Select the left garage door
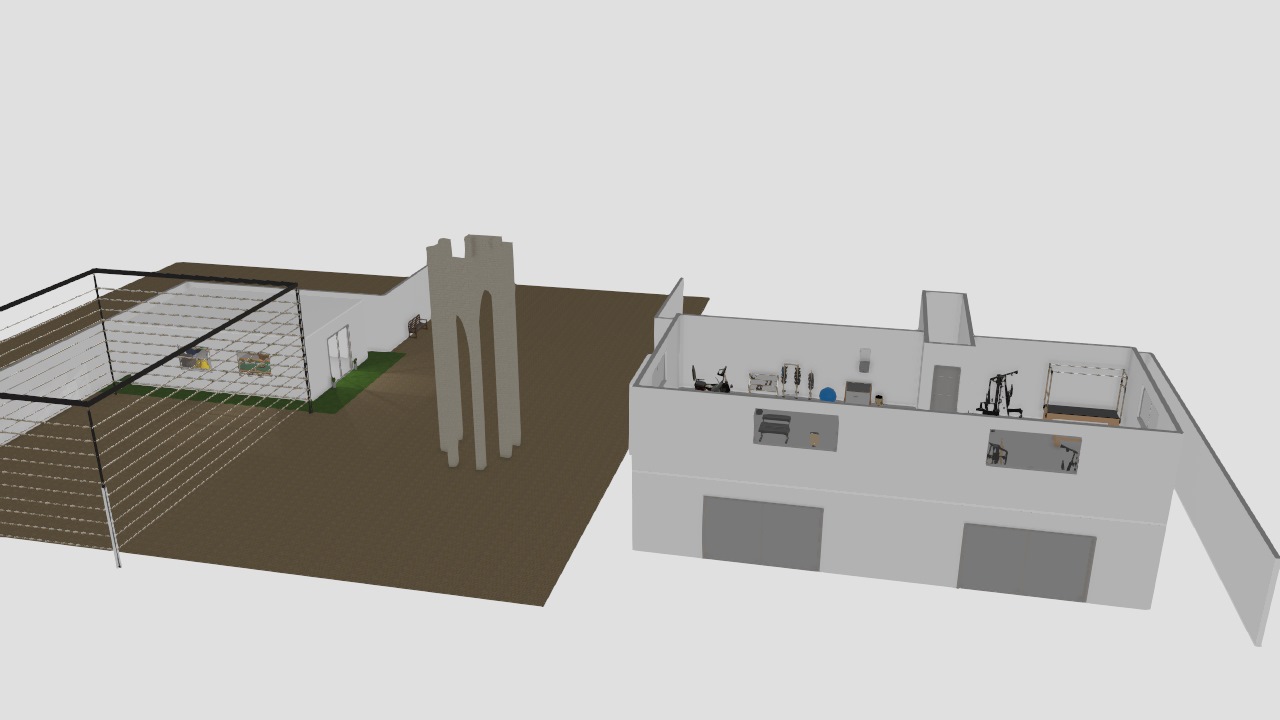This screenshot has width=1280, height=720. pos(762,534)
